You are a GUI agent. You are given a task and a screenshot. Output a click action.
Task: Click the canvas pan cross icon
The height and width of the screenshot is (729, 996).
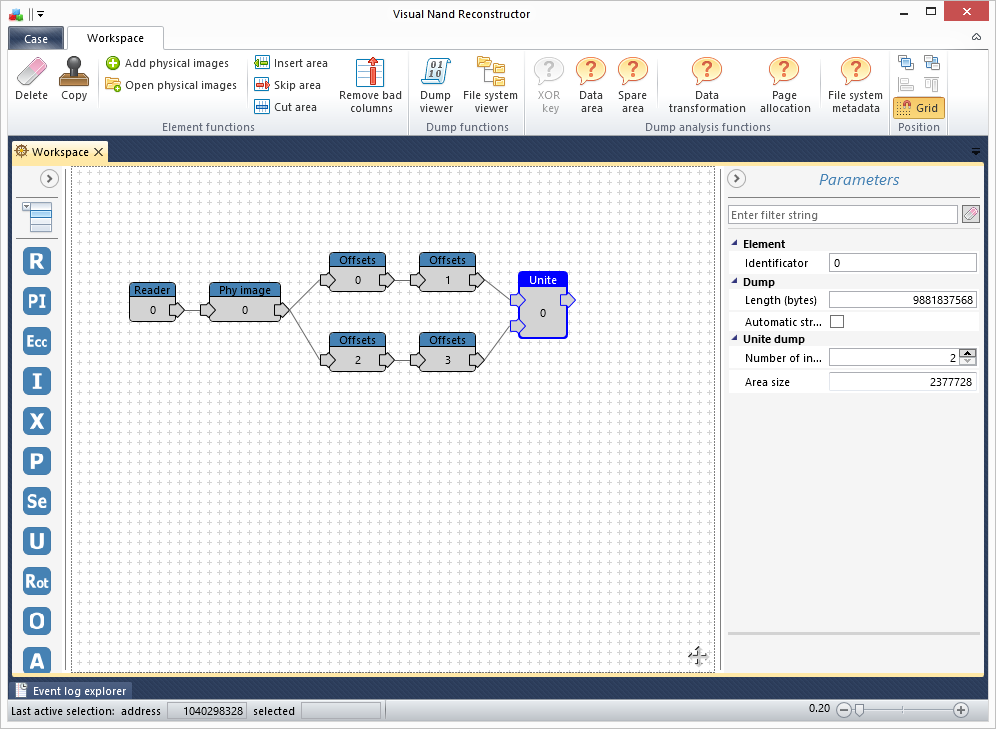(x=698, y=656)
